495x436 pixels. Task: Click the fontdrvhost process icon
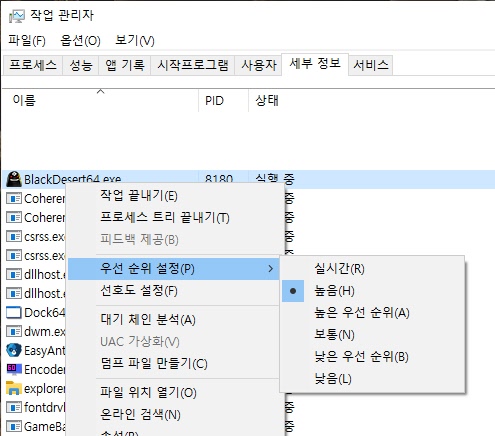pos(14,407)
